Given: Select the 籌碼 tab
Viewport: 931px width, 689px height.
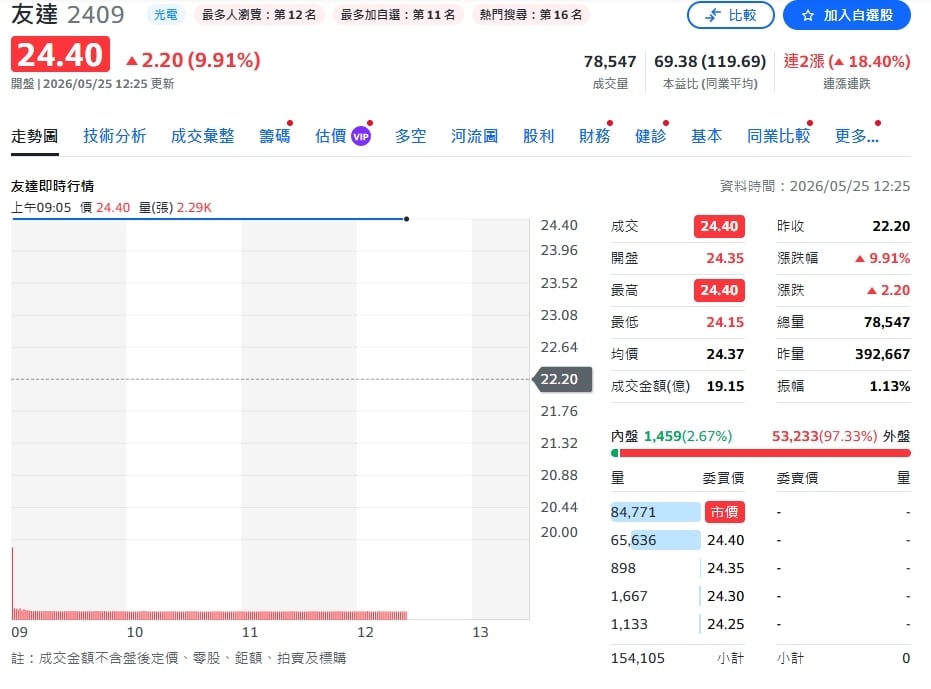Looking at the screenshot, I should (x=274, y=136).
